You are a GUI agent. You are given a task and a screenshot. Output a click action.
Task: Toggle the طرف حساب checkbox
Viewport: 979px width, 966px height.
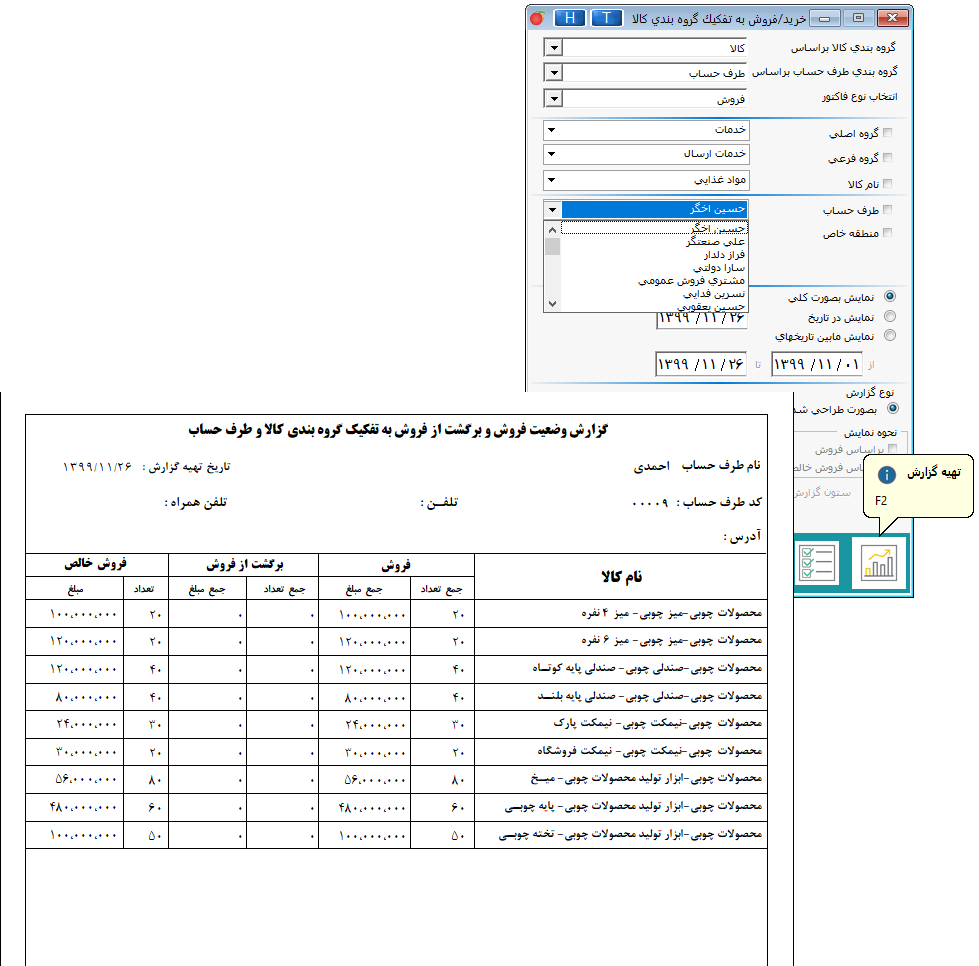click(887, 210)
